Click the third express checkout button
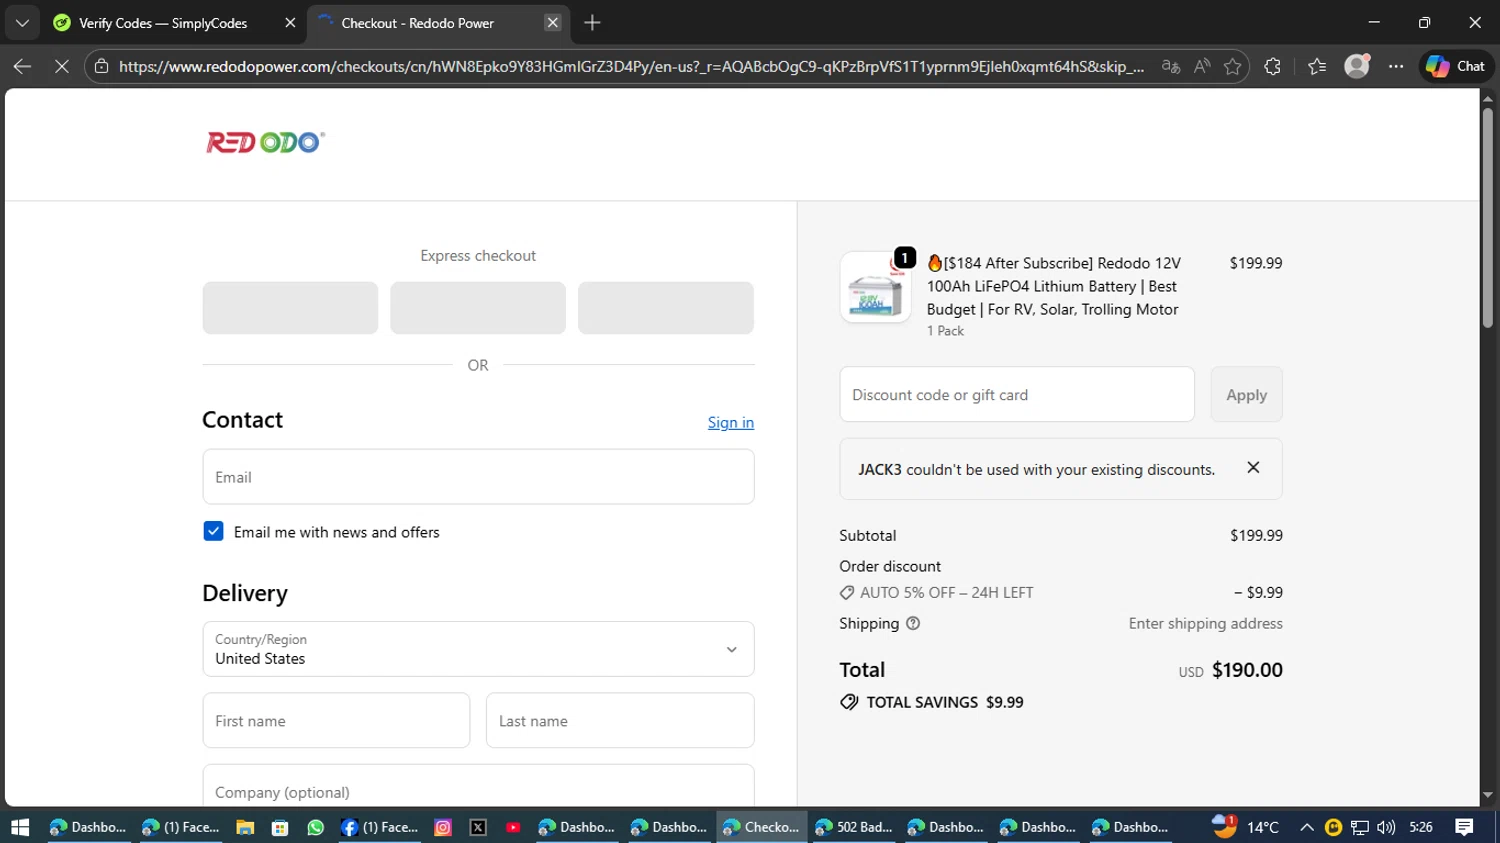 pos(666,308)
